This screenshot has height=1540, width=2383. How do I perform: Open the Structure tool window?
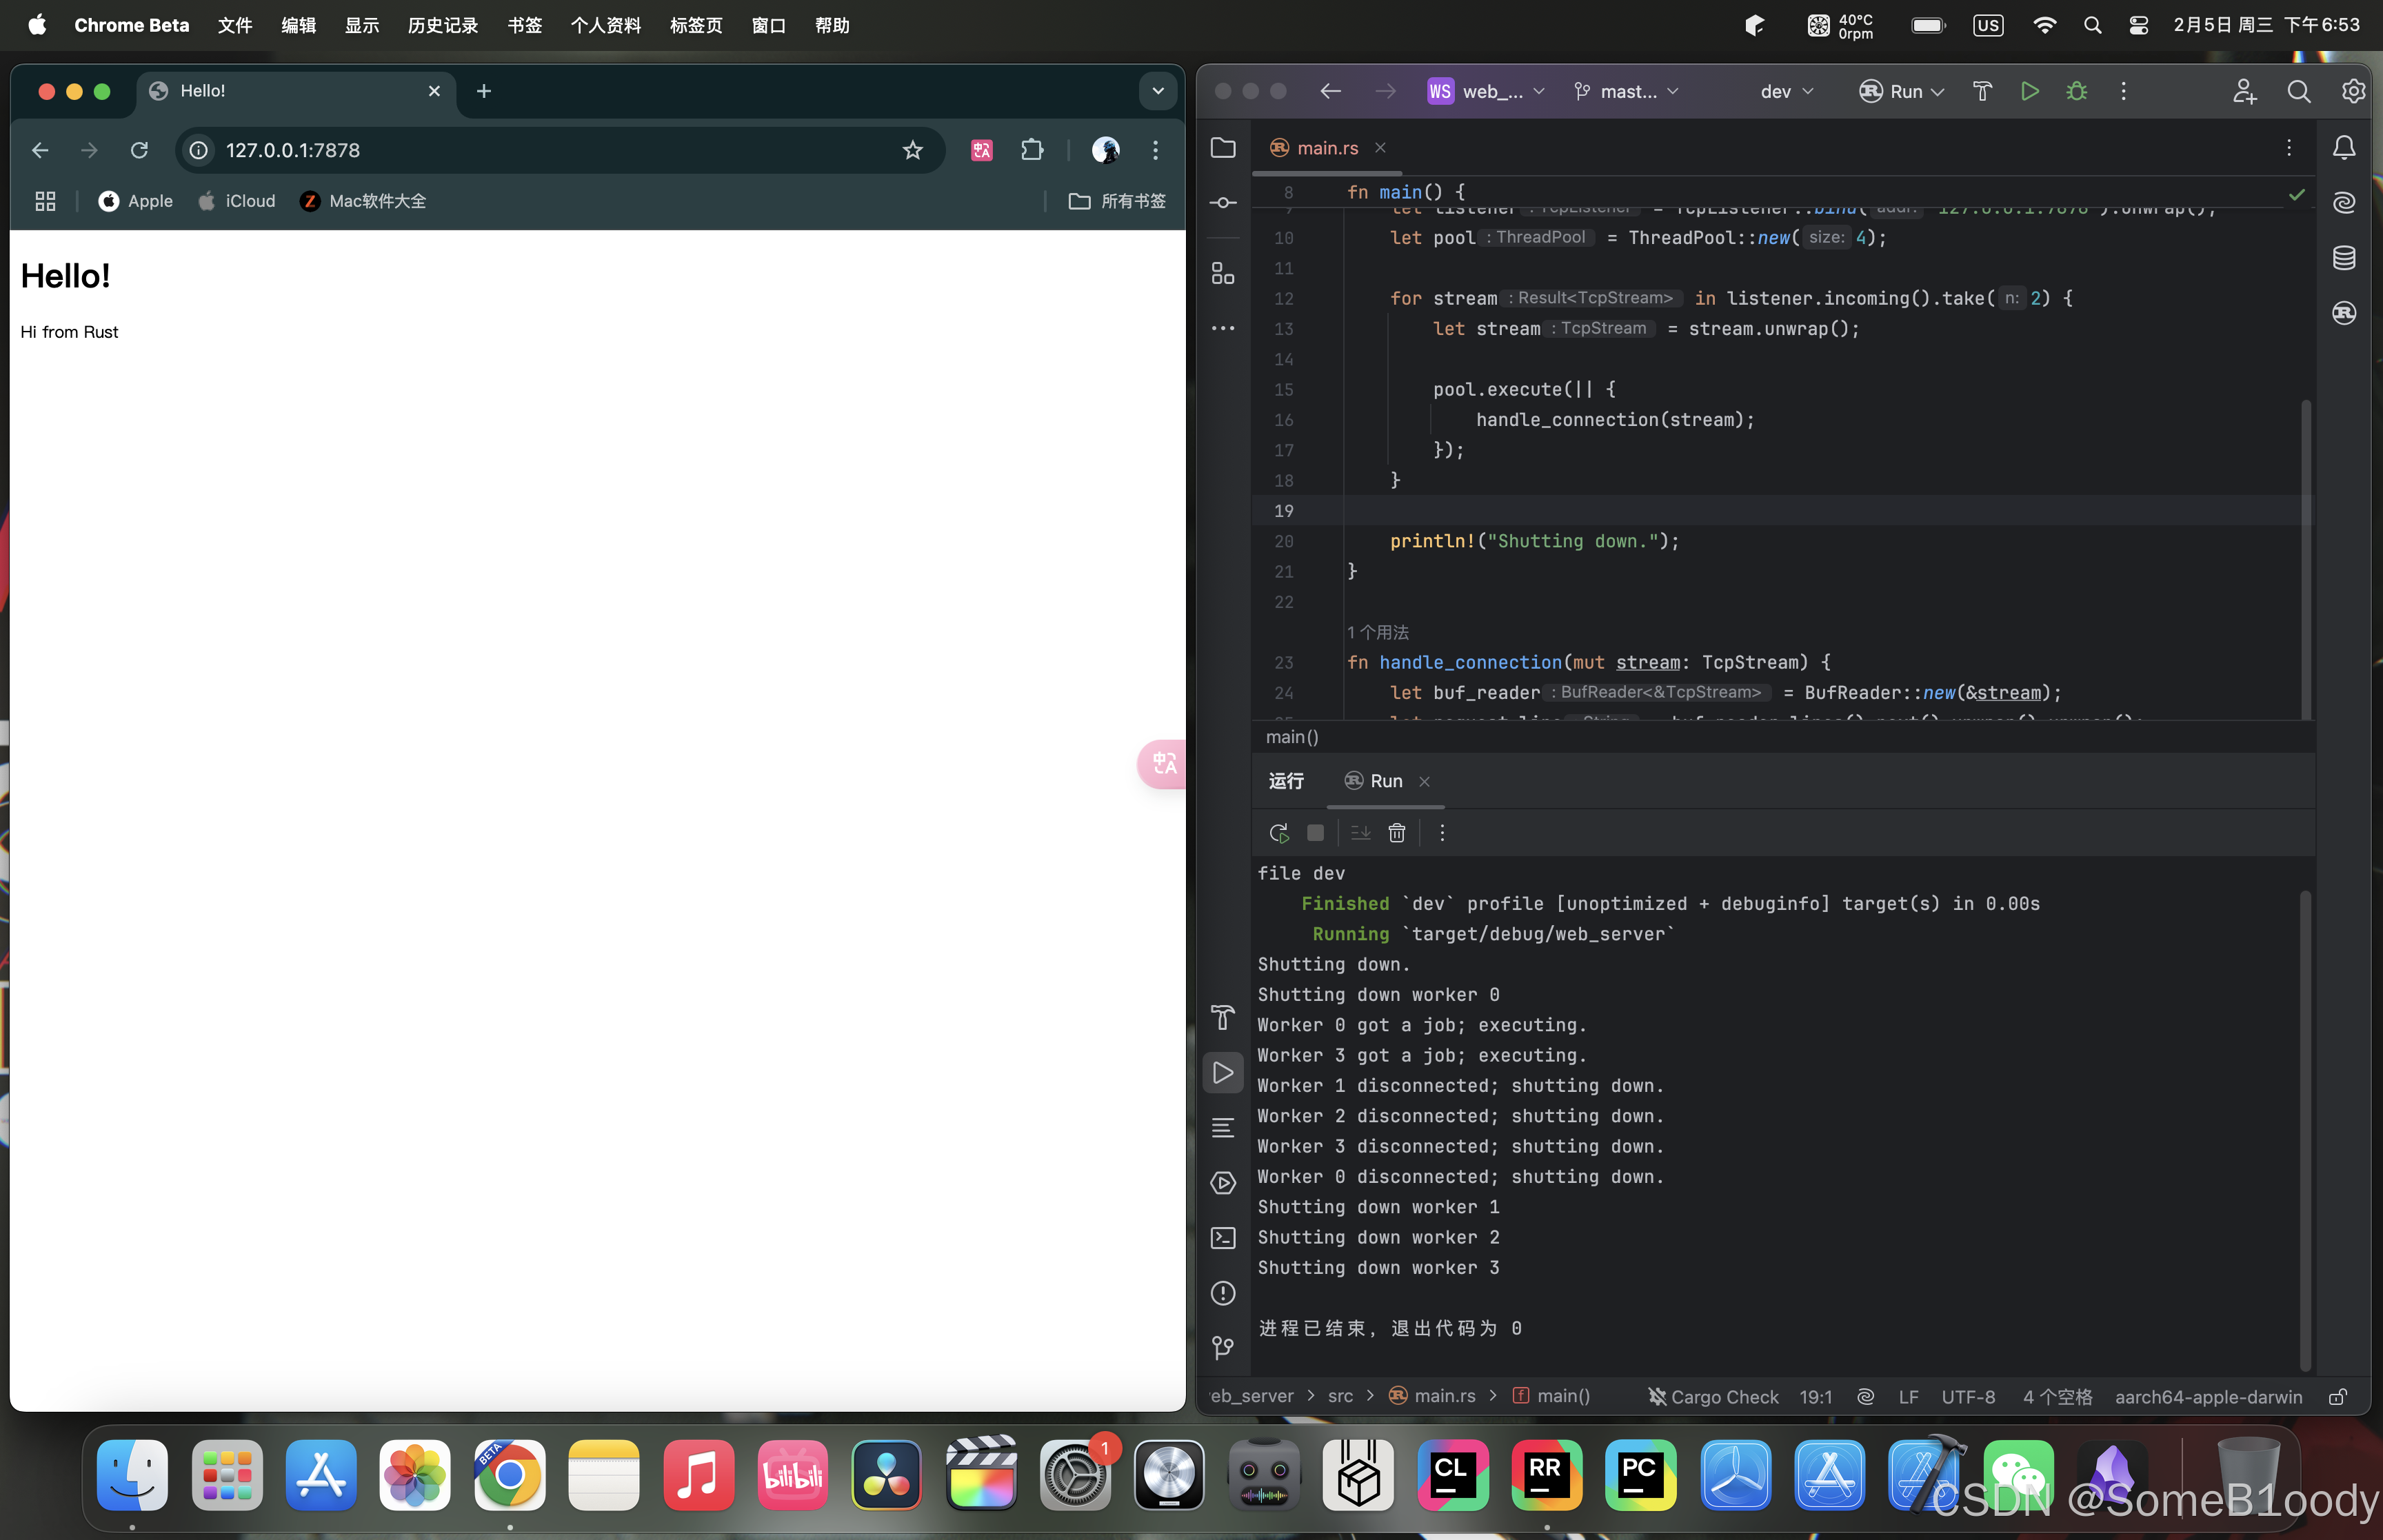click(1223, 273)
